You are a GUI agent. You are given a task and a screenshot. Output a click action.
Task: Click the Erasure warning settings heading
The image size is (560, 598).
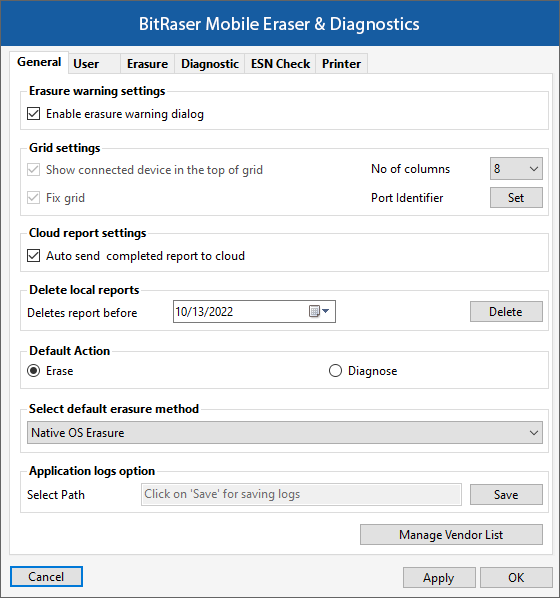coord(97,91)
